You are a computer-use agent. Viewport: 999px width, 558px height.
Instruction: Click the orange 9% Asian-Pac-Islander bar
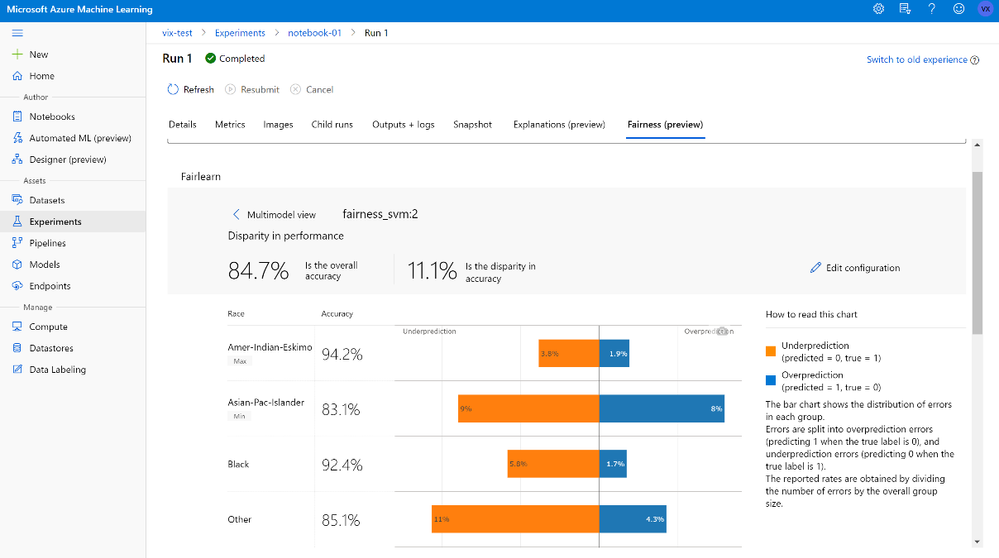(528, 409)
